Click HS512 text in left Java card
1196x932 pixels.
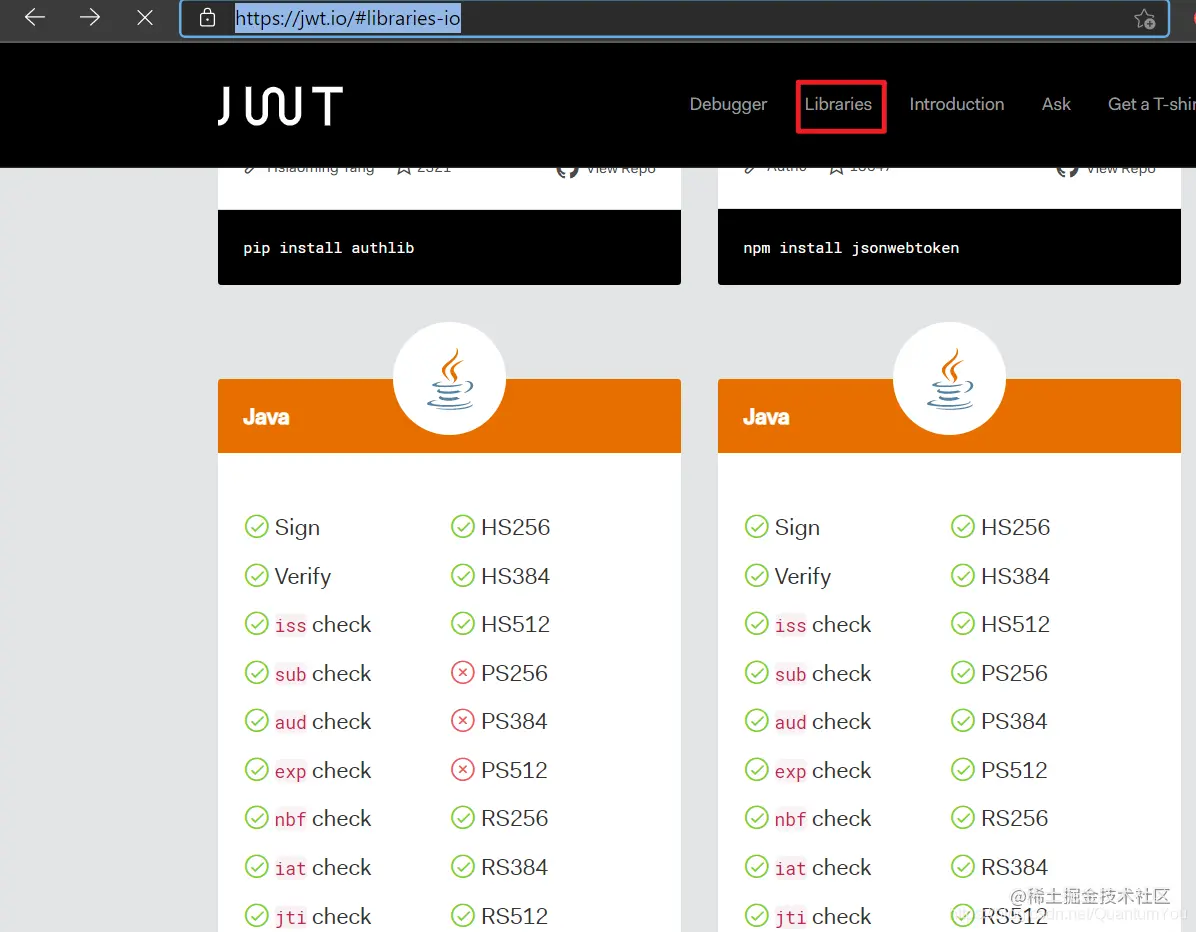[x=516, y=624]
